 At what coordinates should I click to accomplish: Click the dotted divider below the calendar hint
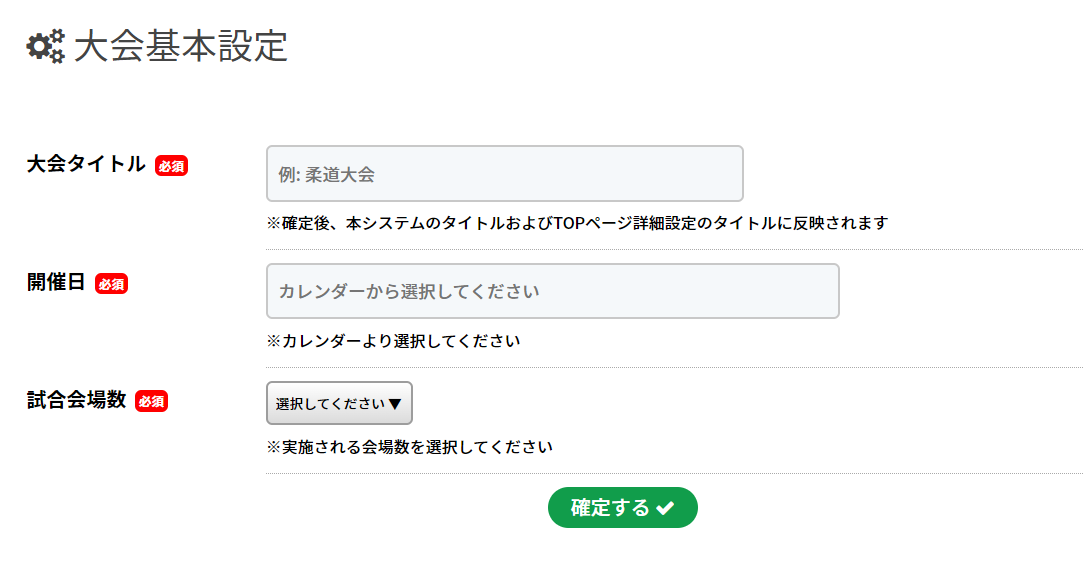click(674, 367)
